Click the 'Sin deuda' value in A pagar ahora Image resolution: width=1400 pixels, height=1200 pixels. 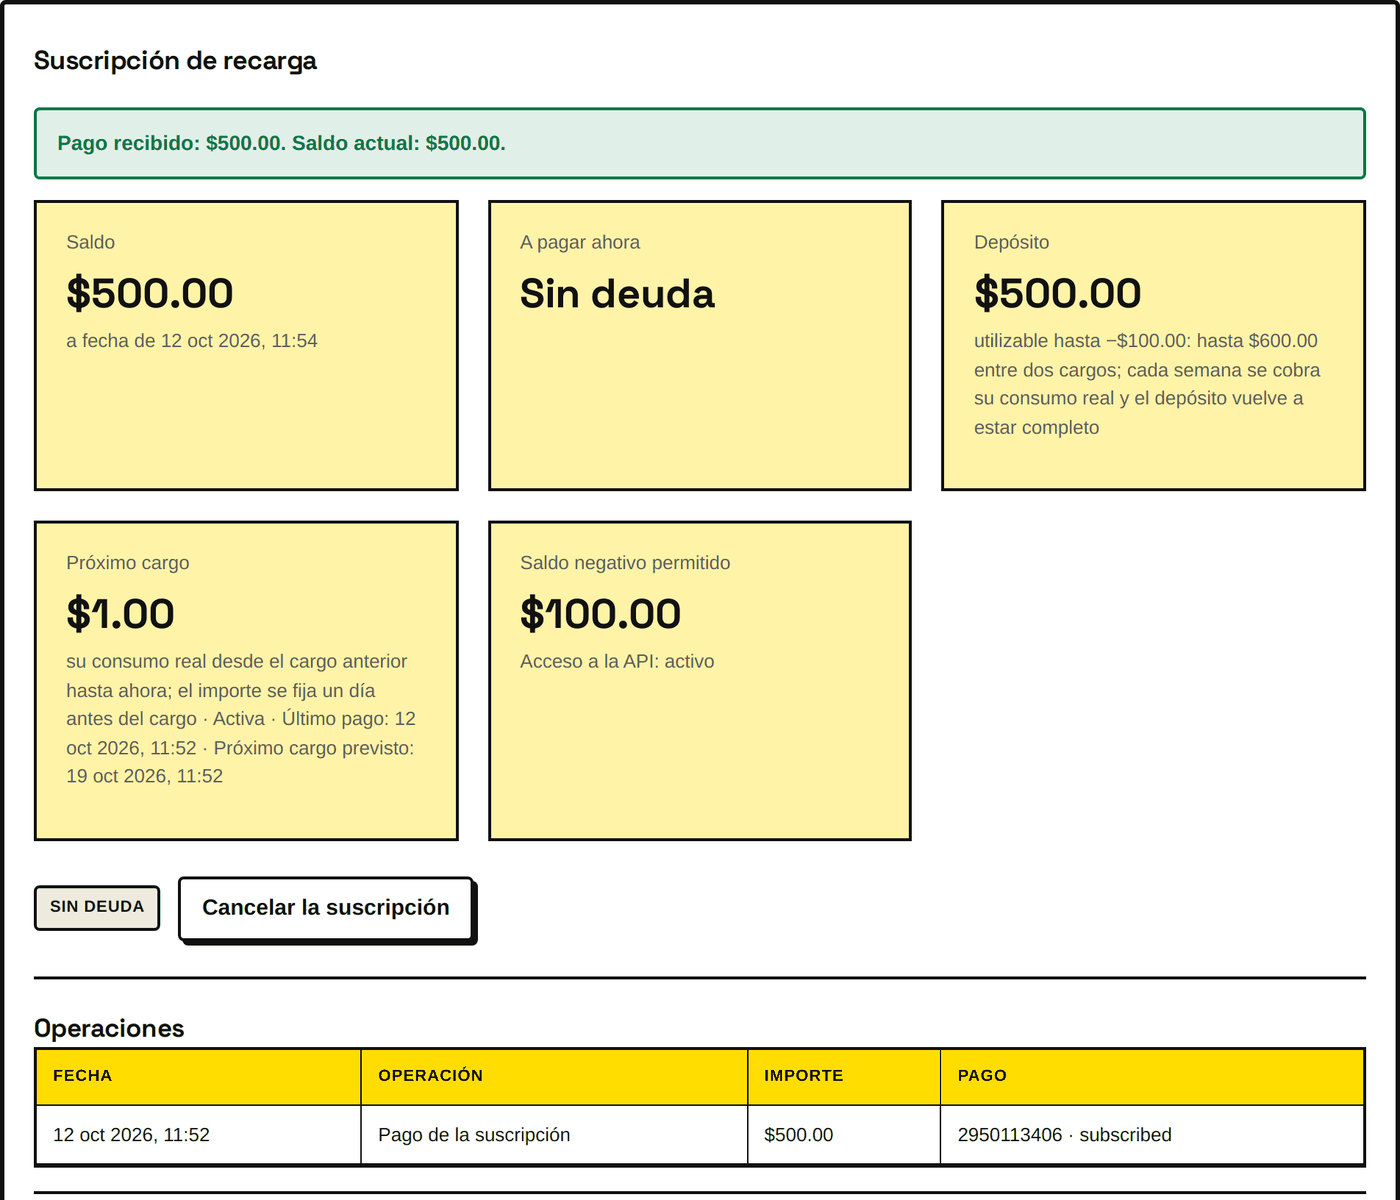tap(617, 294)
